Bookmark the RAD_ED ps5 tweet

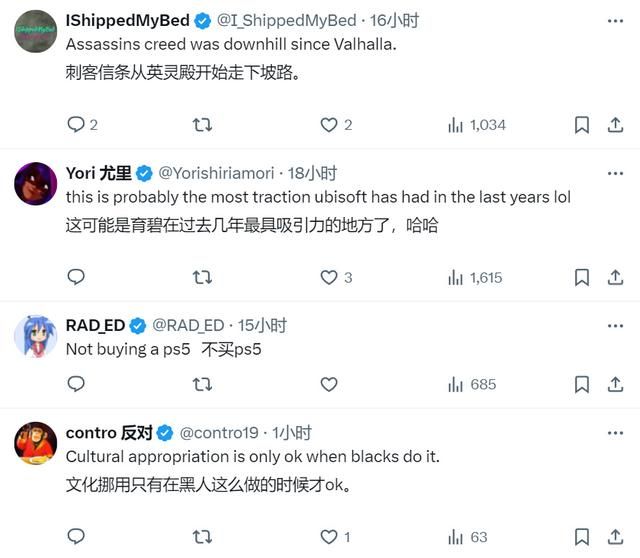click(582, 384)
